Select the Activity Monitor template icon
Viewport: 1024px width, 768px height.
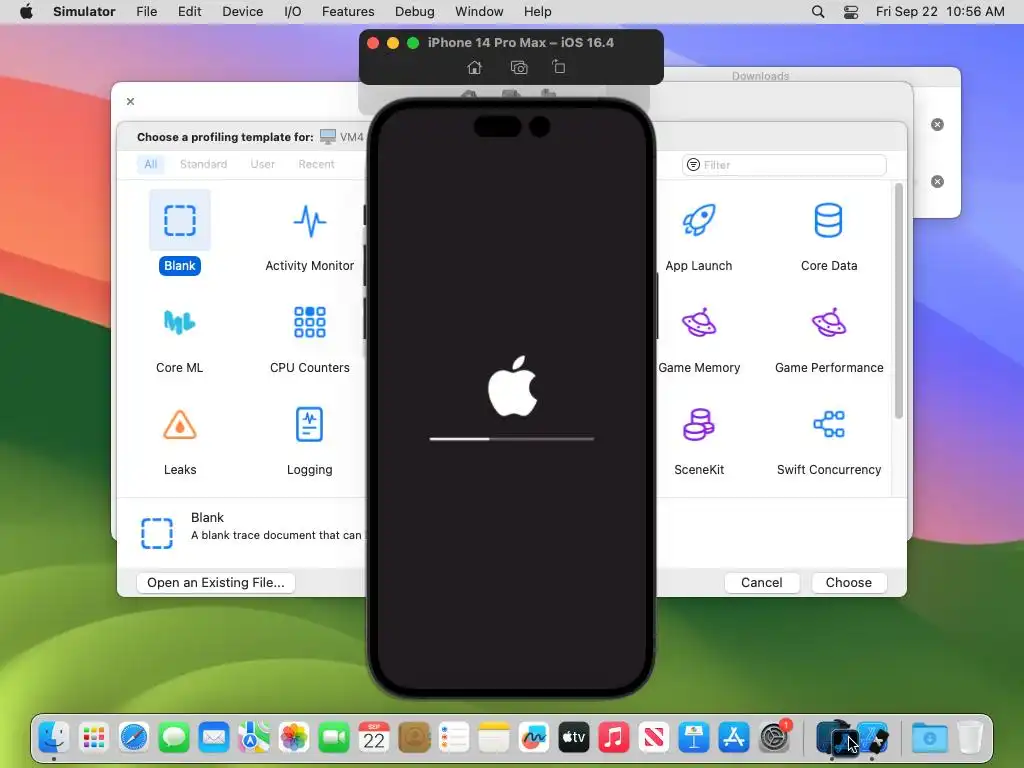pos(310,221)
